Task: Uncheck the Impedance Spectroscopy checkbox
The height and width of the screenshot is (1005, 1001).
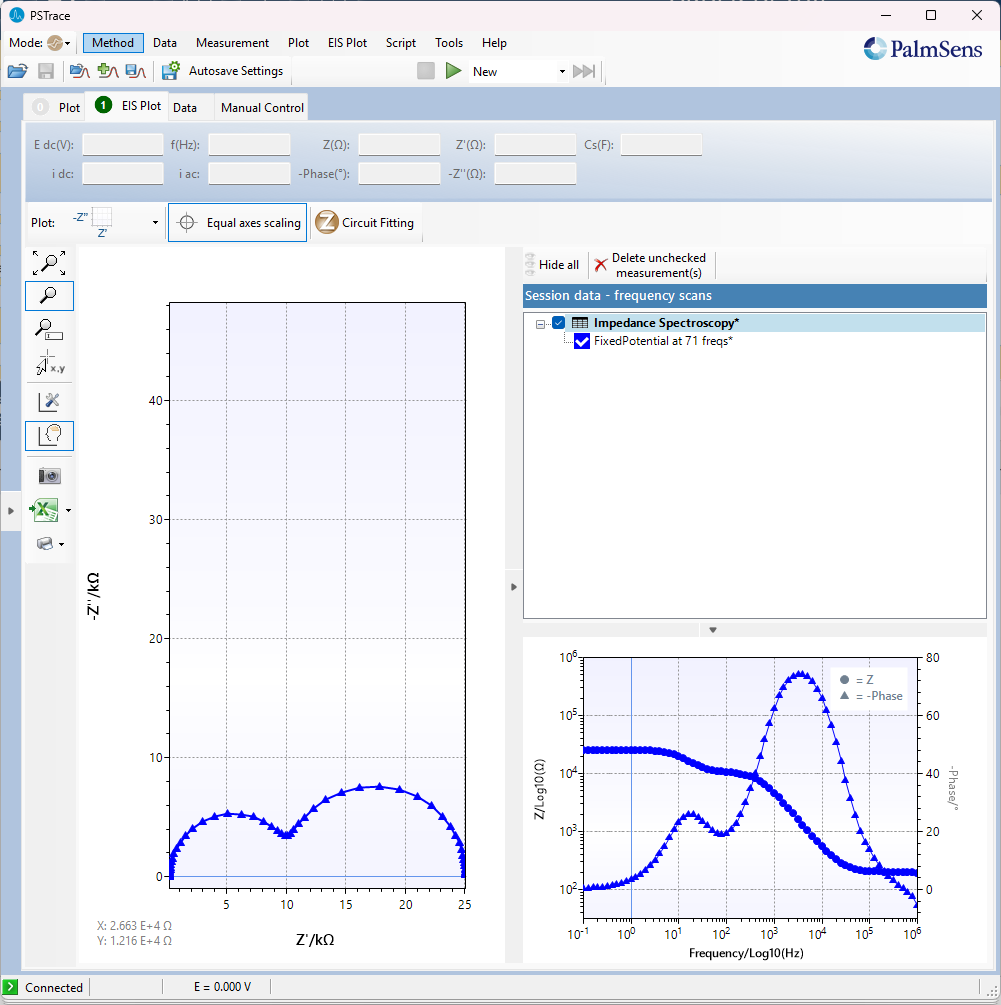Action: click(558, 323)
